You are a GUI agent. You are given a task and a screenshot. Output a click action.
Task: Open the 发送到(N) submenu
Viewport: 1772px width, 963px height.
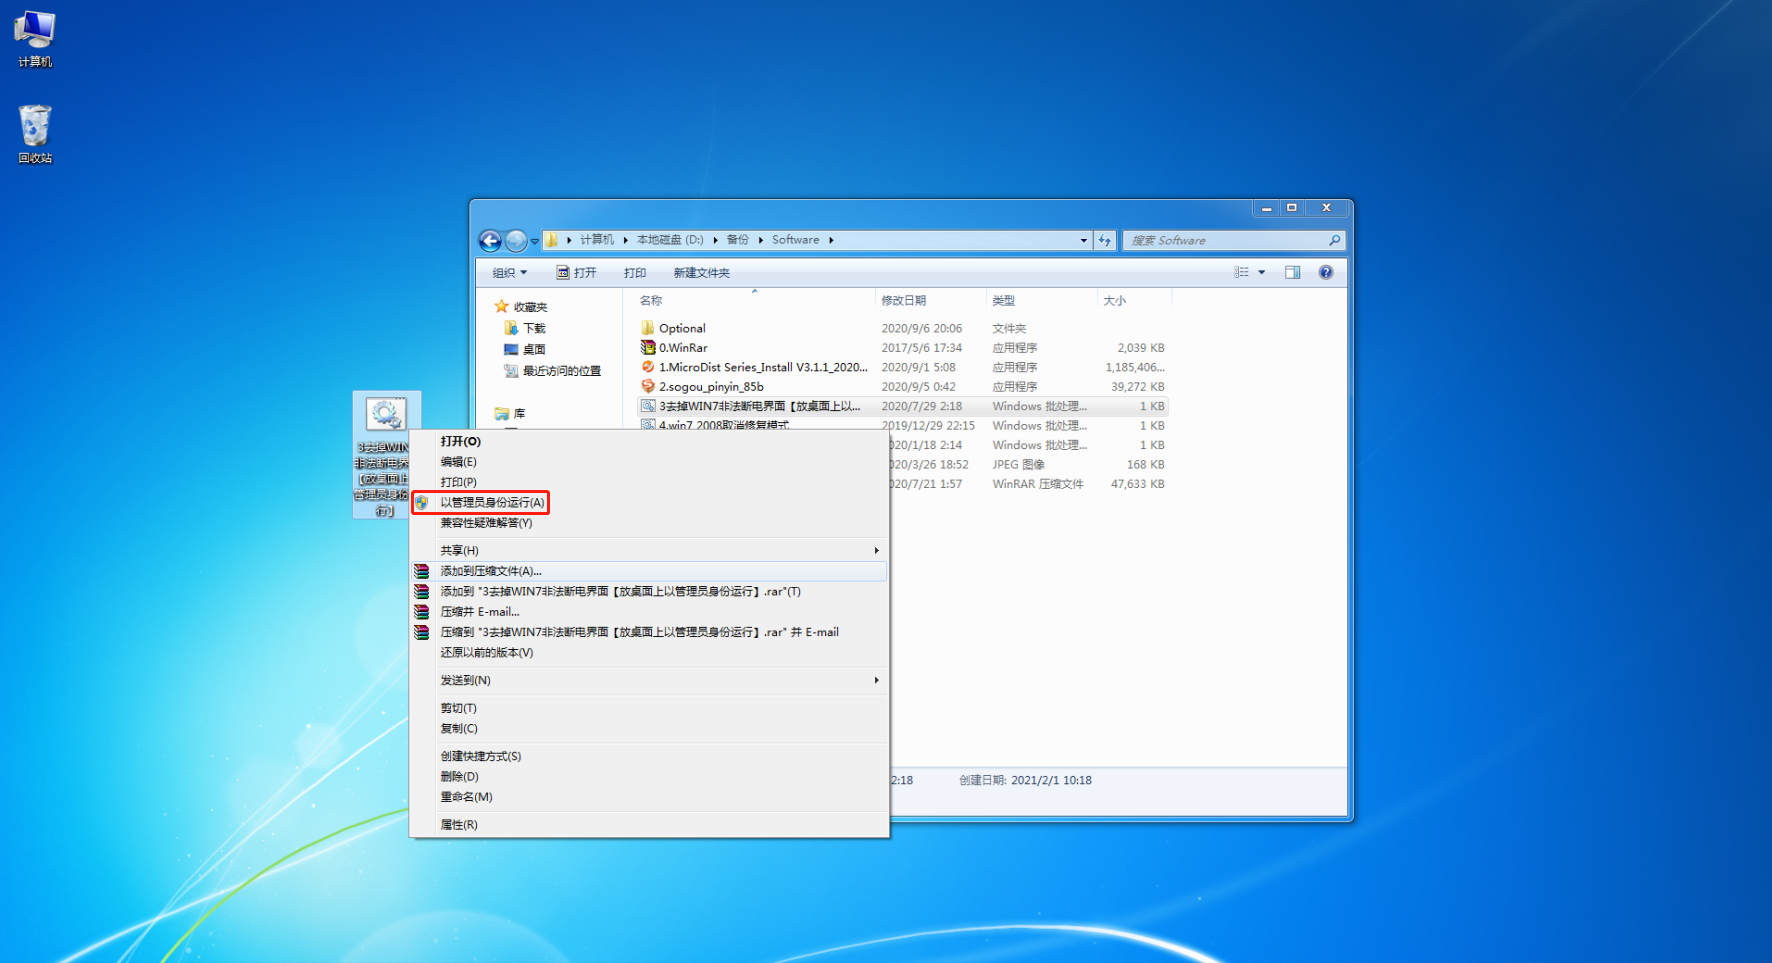click(466, 680)
